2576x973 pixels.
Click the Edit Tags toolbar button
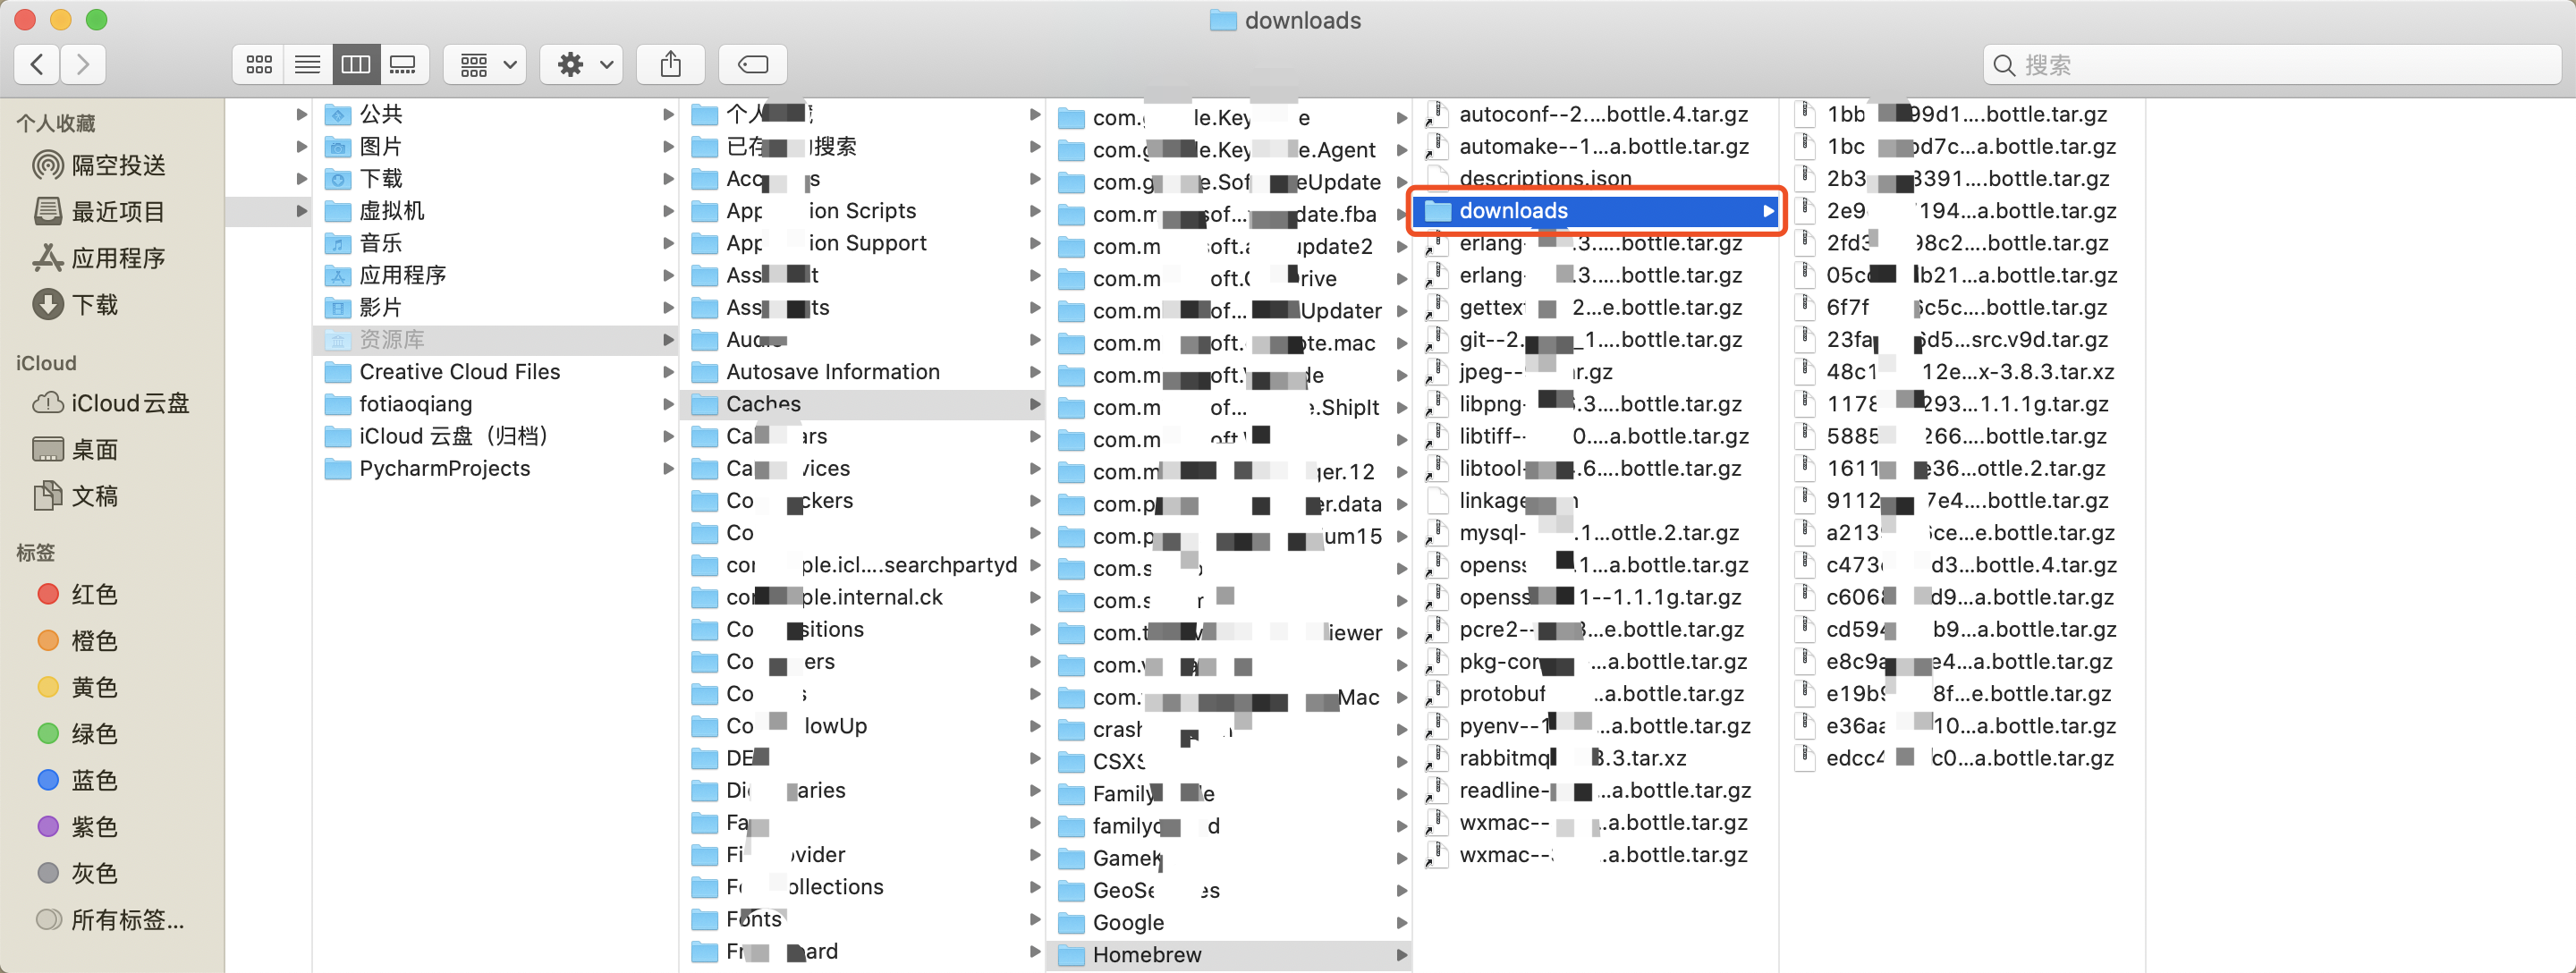(753, 65)
